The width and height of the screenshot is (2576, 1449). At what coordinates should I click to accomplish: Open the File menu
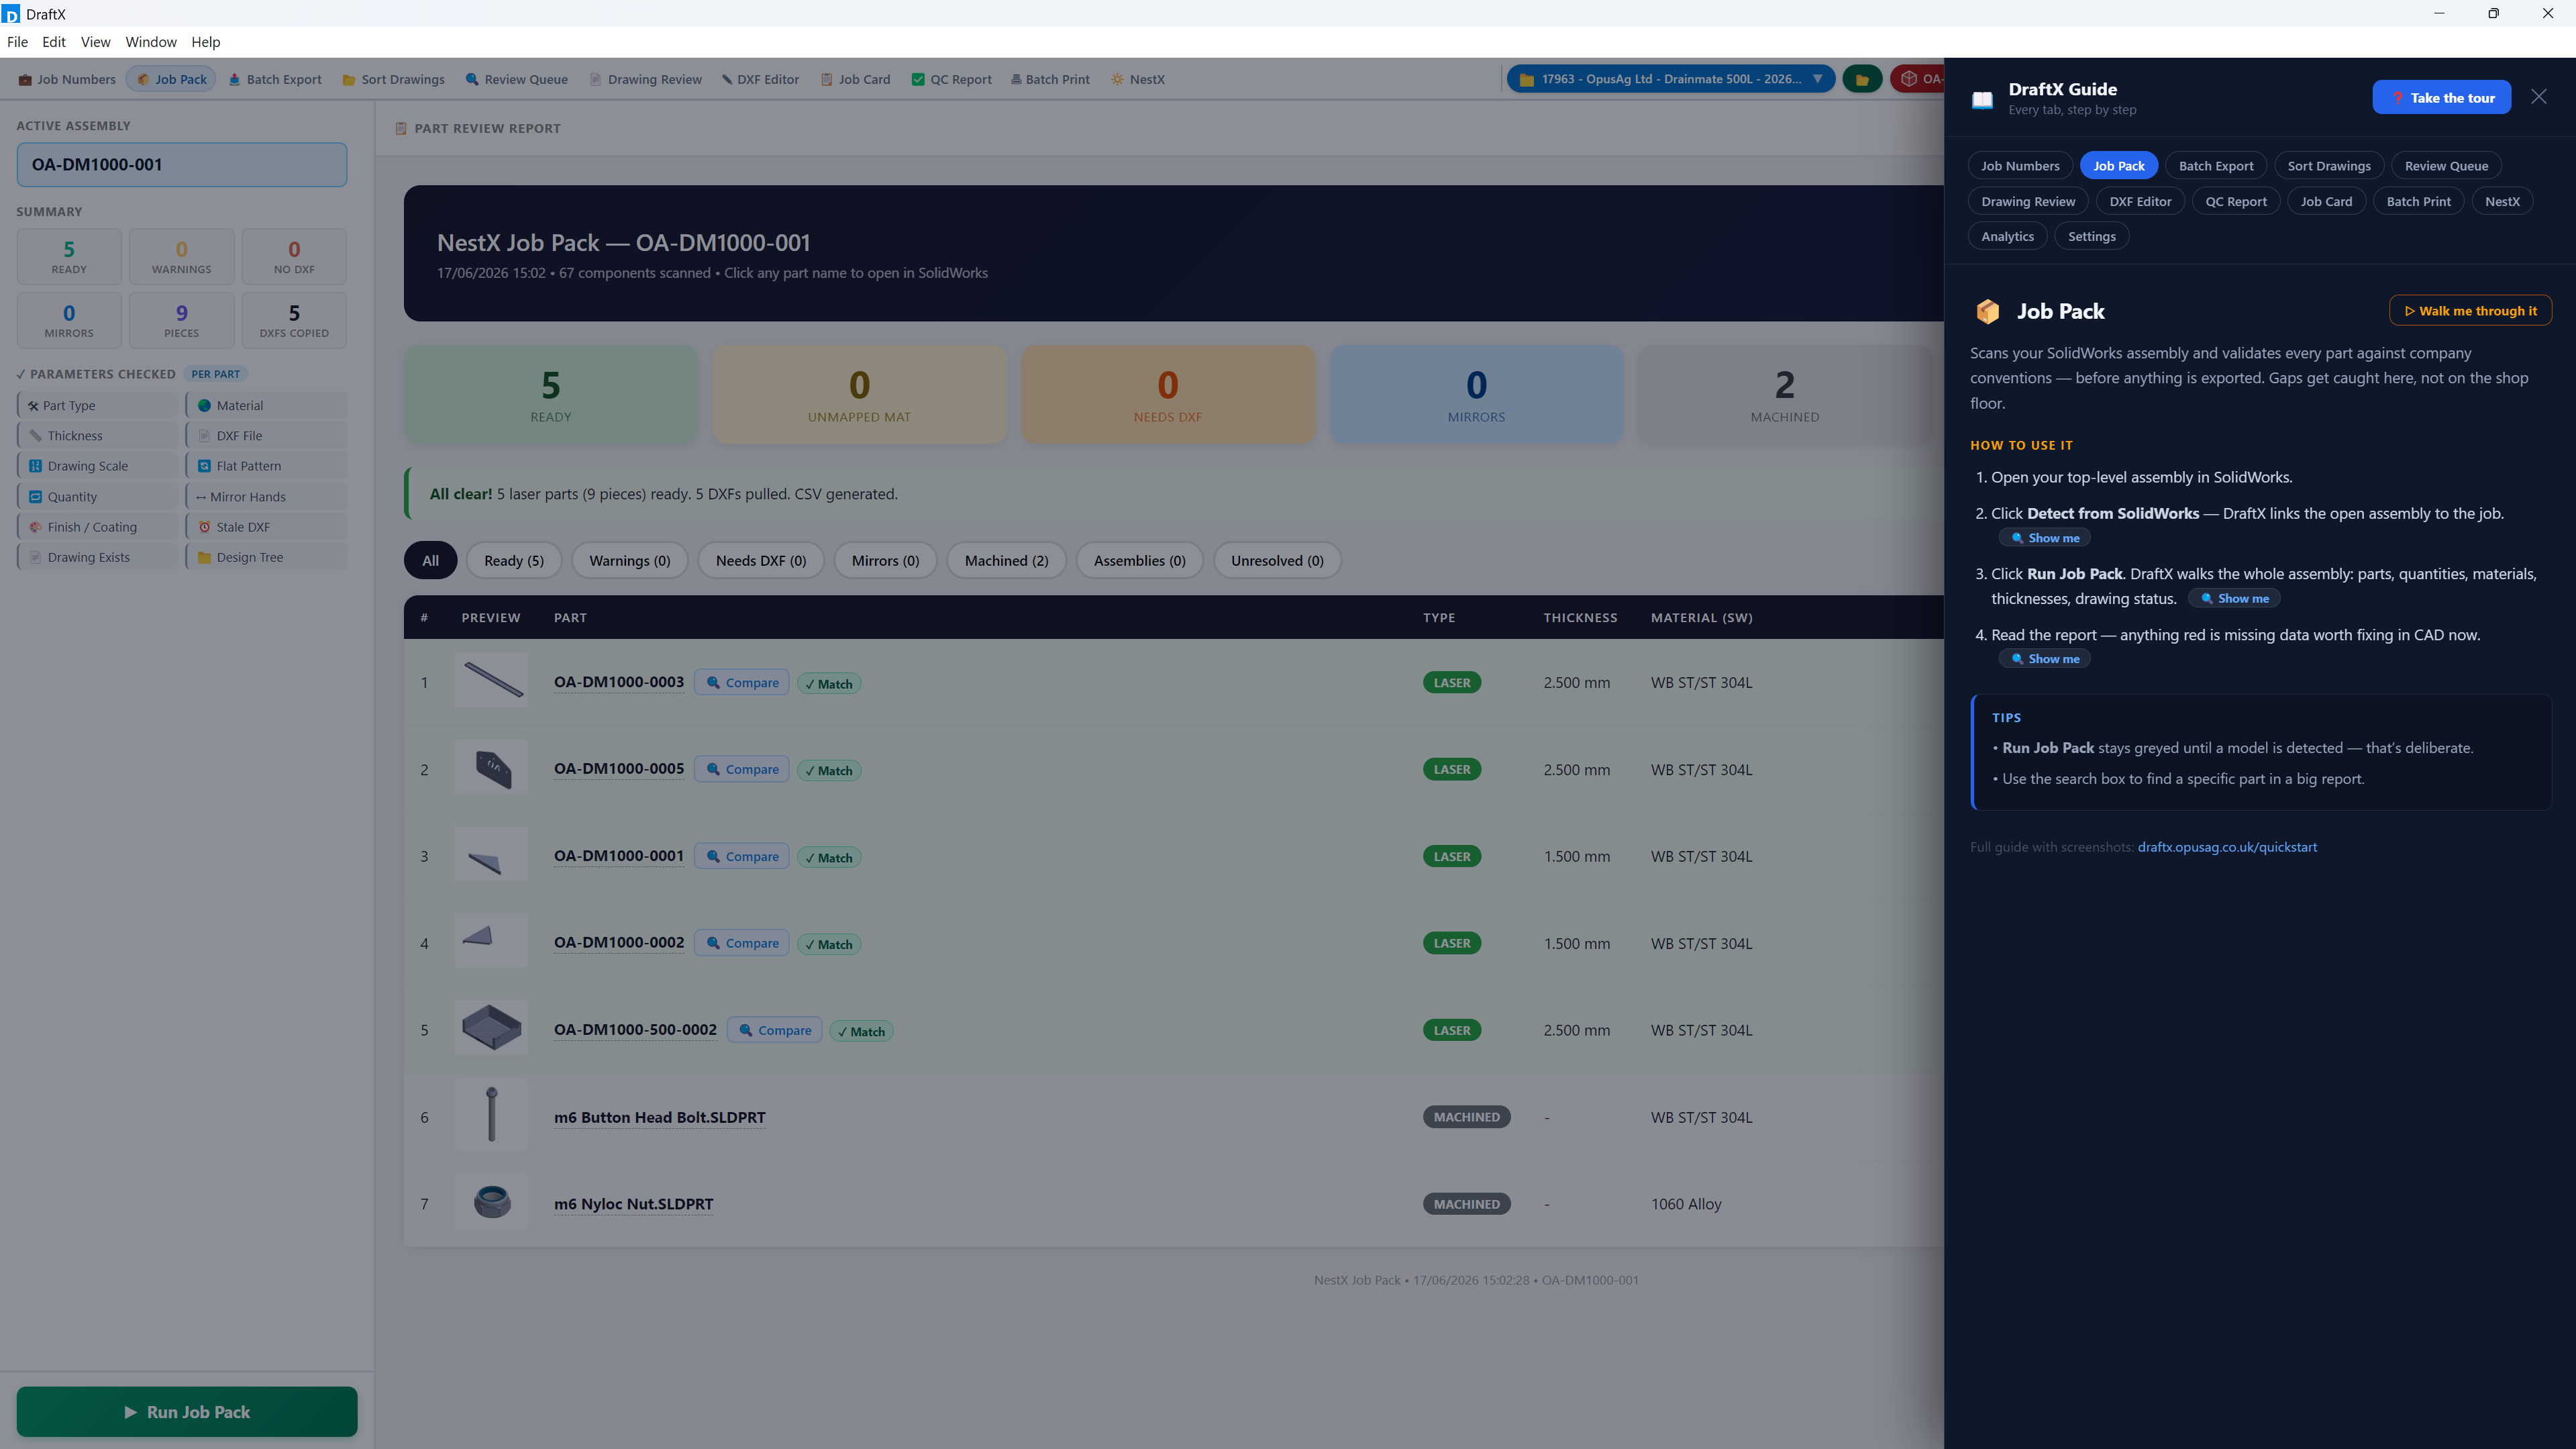[17, 42]
